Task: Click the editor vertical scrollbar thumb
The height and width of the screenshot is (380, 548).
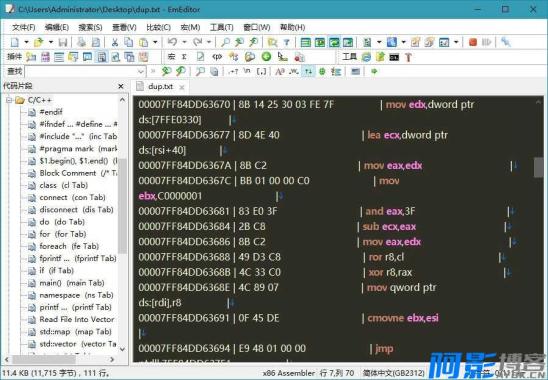Action: pos(538,167)
